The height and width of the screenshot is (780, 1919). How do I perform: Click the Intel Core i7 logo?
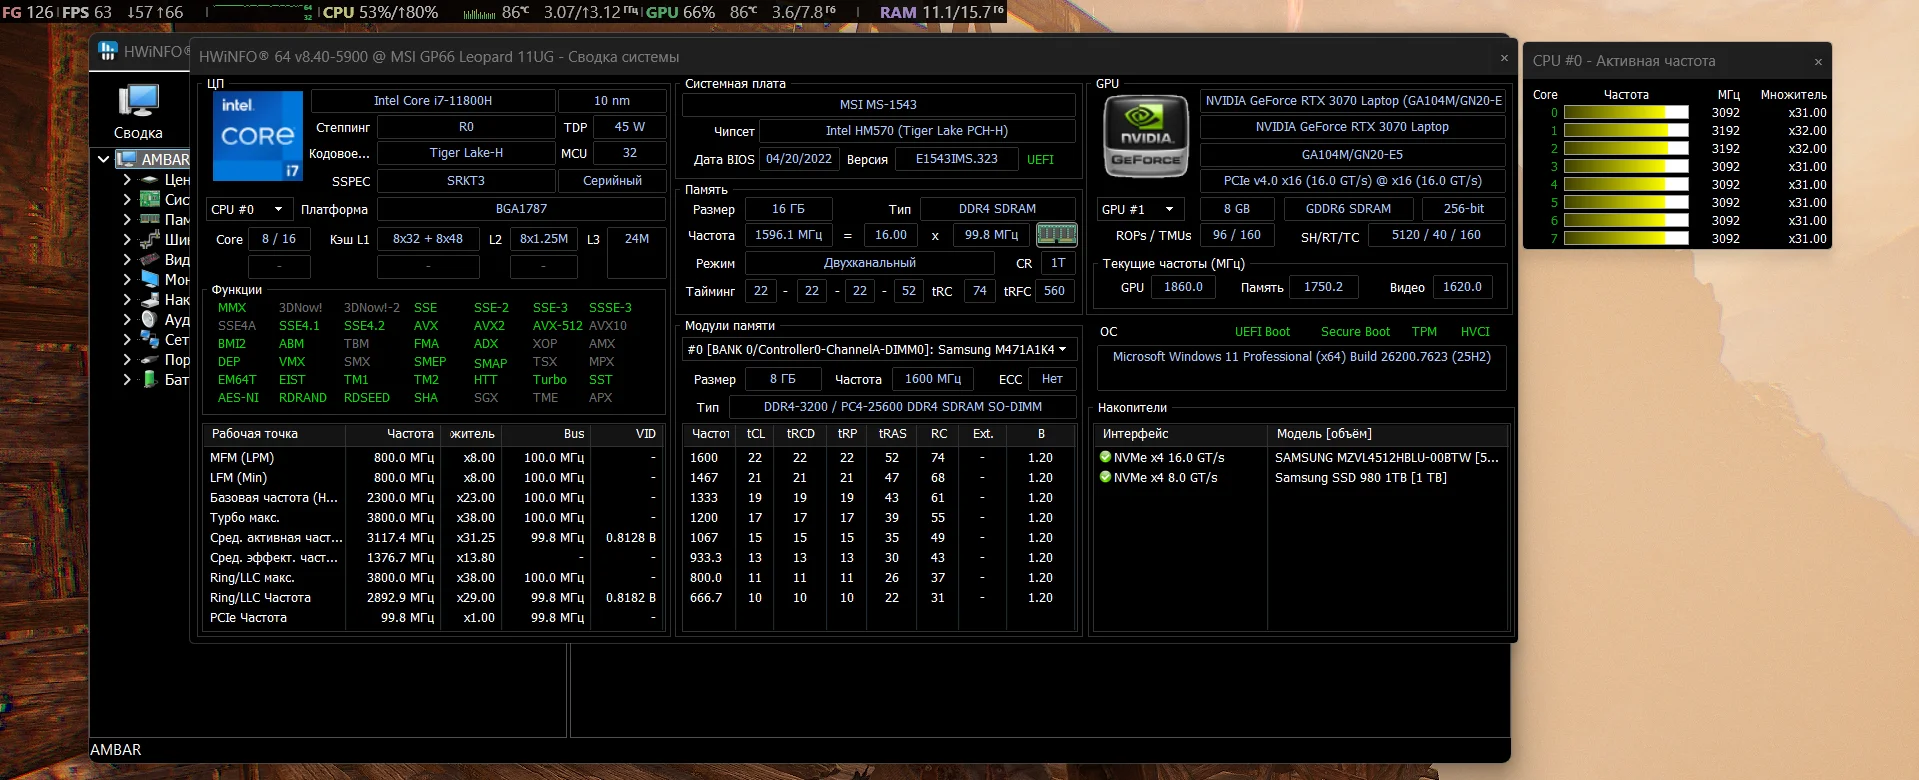coord(258,136)
